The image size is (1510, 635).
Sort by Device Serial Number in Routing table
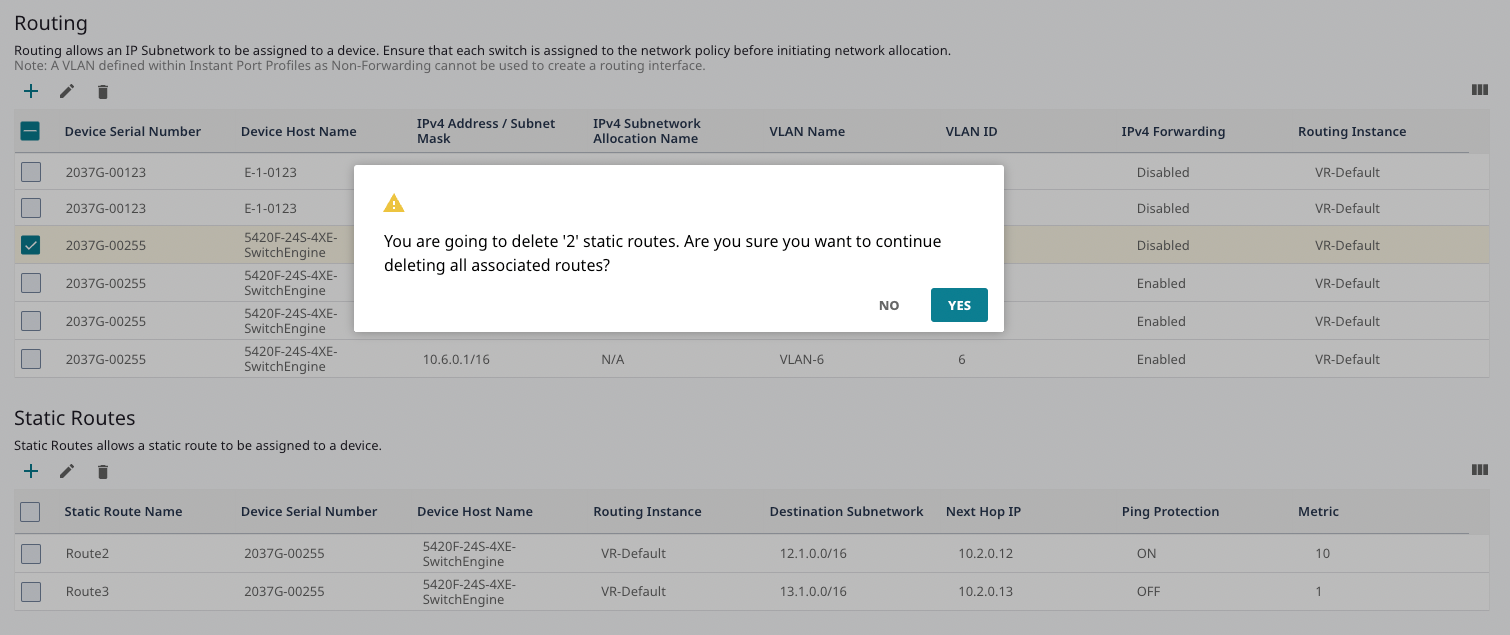(x=133, y=131)
